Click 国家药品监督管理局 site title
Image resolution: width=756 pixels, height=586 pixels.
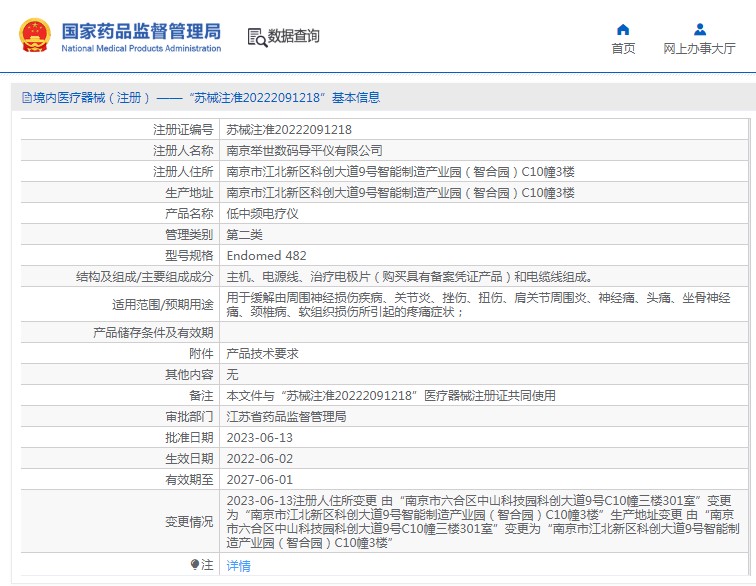click(x=141, y=31)
